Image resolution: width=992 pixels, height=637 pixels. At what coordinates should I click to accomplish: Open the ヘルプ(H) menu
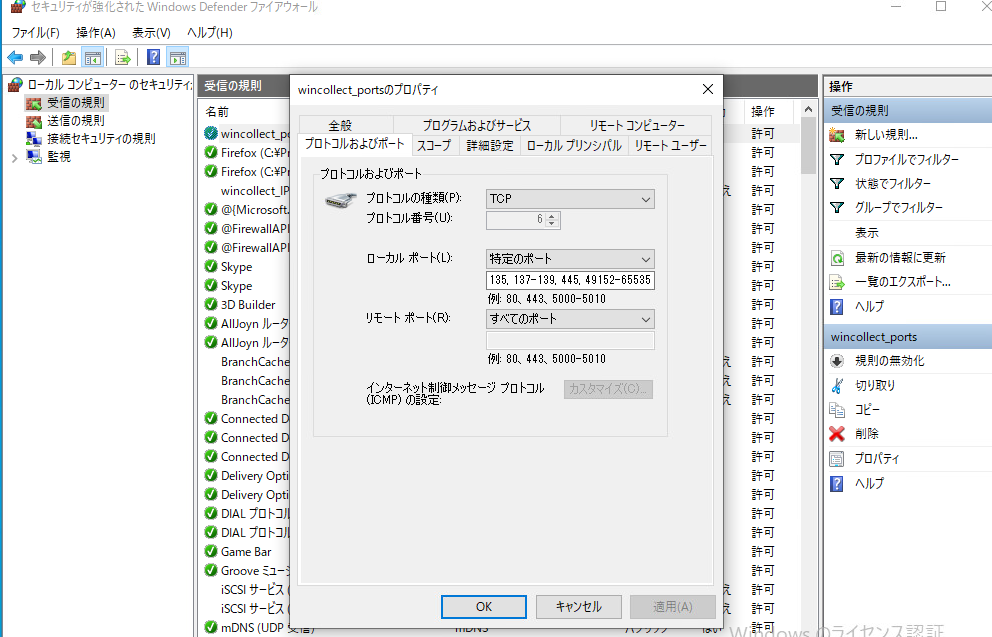(x=209, y=33)
